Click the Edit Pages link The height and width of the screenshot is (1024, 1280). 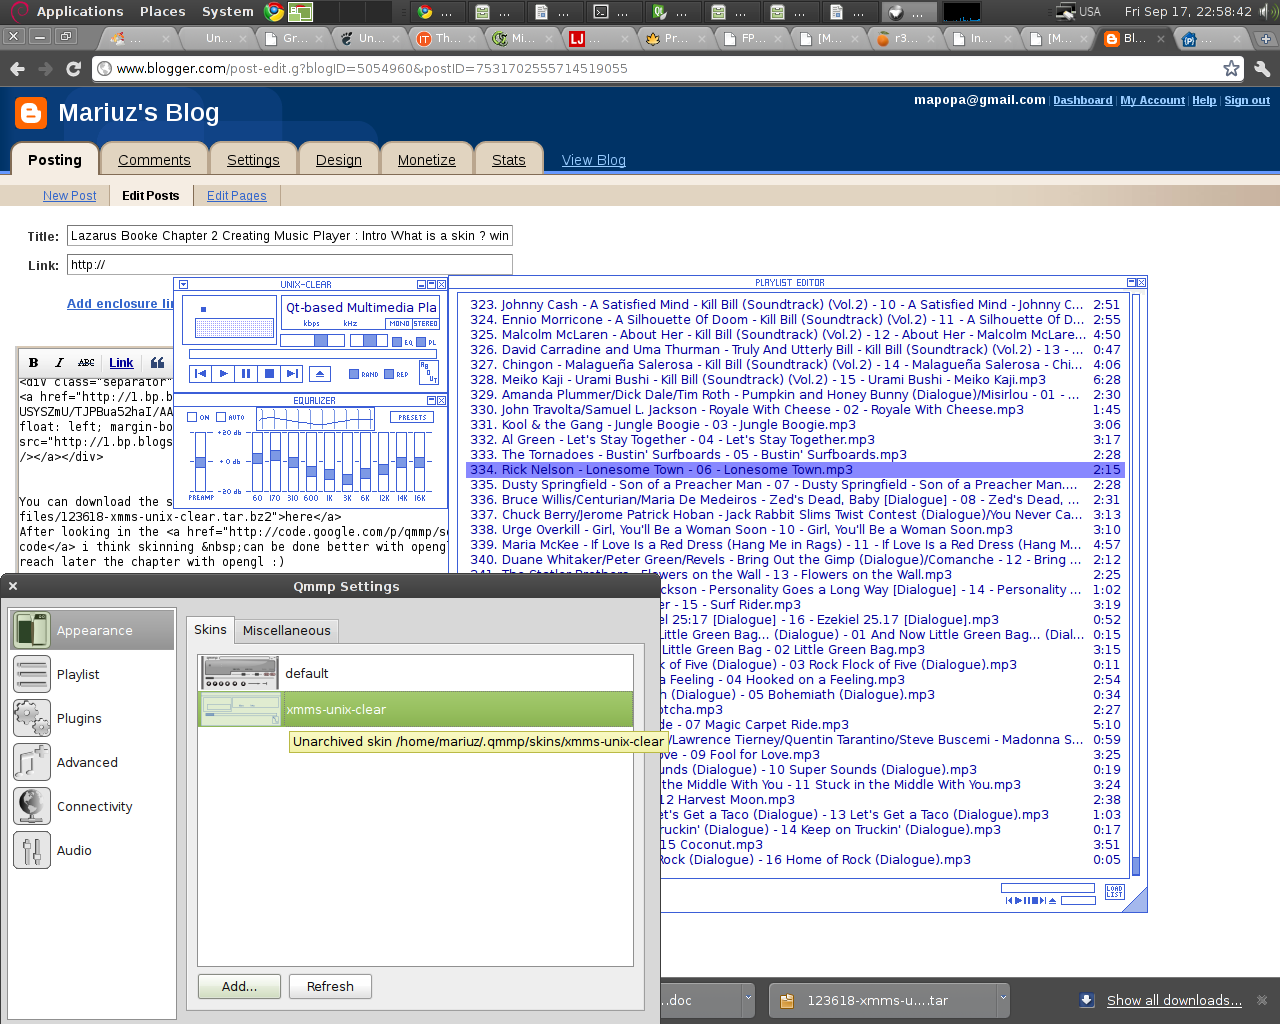tap(237, 196)
